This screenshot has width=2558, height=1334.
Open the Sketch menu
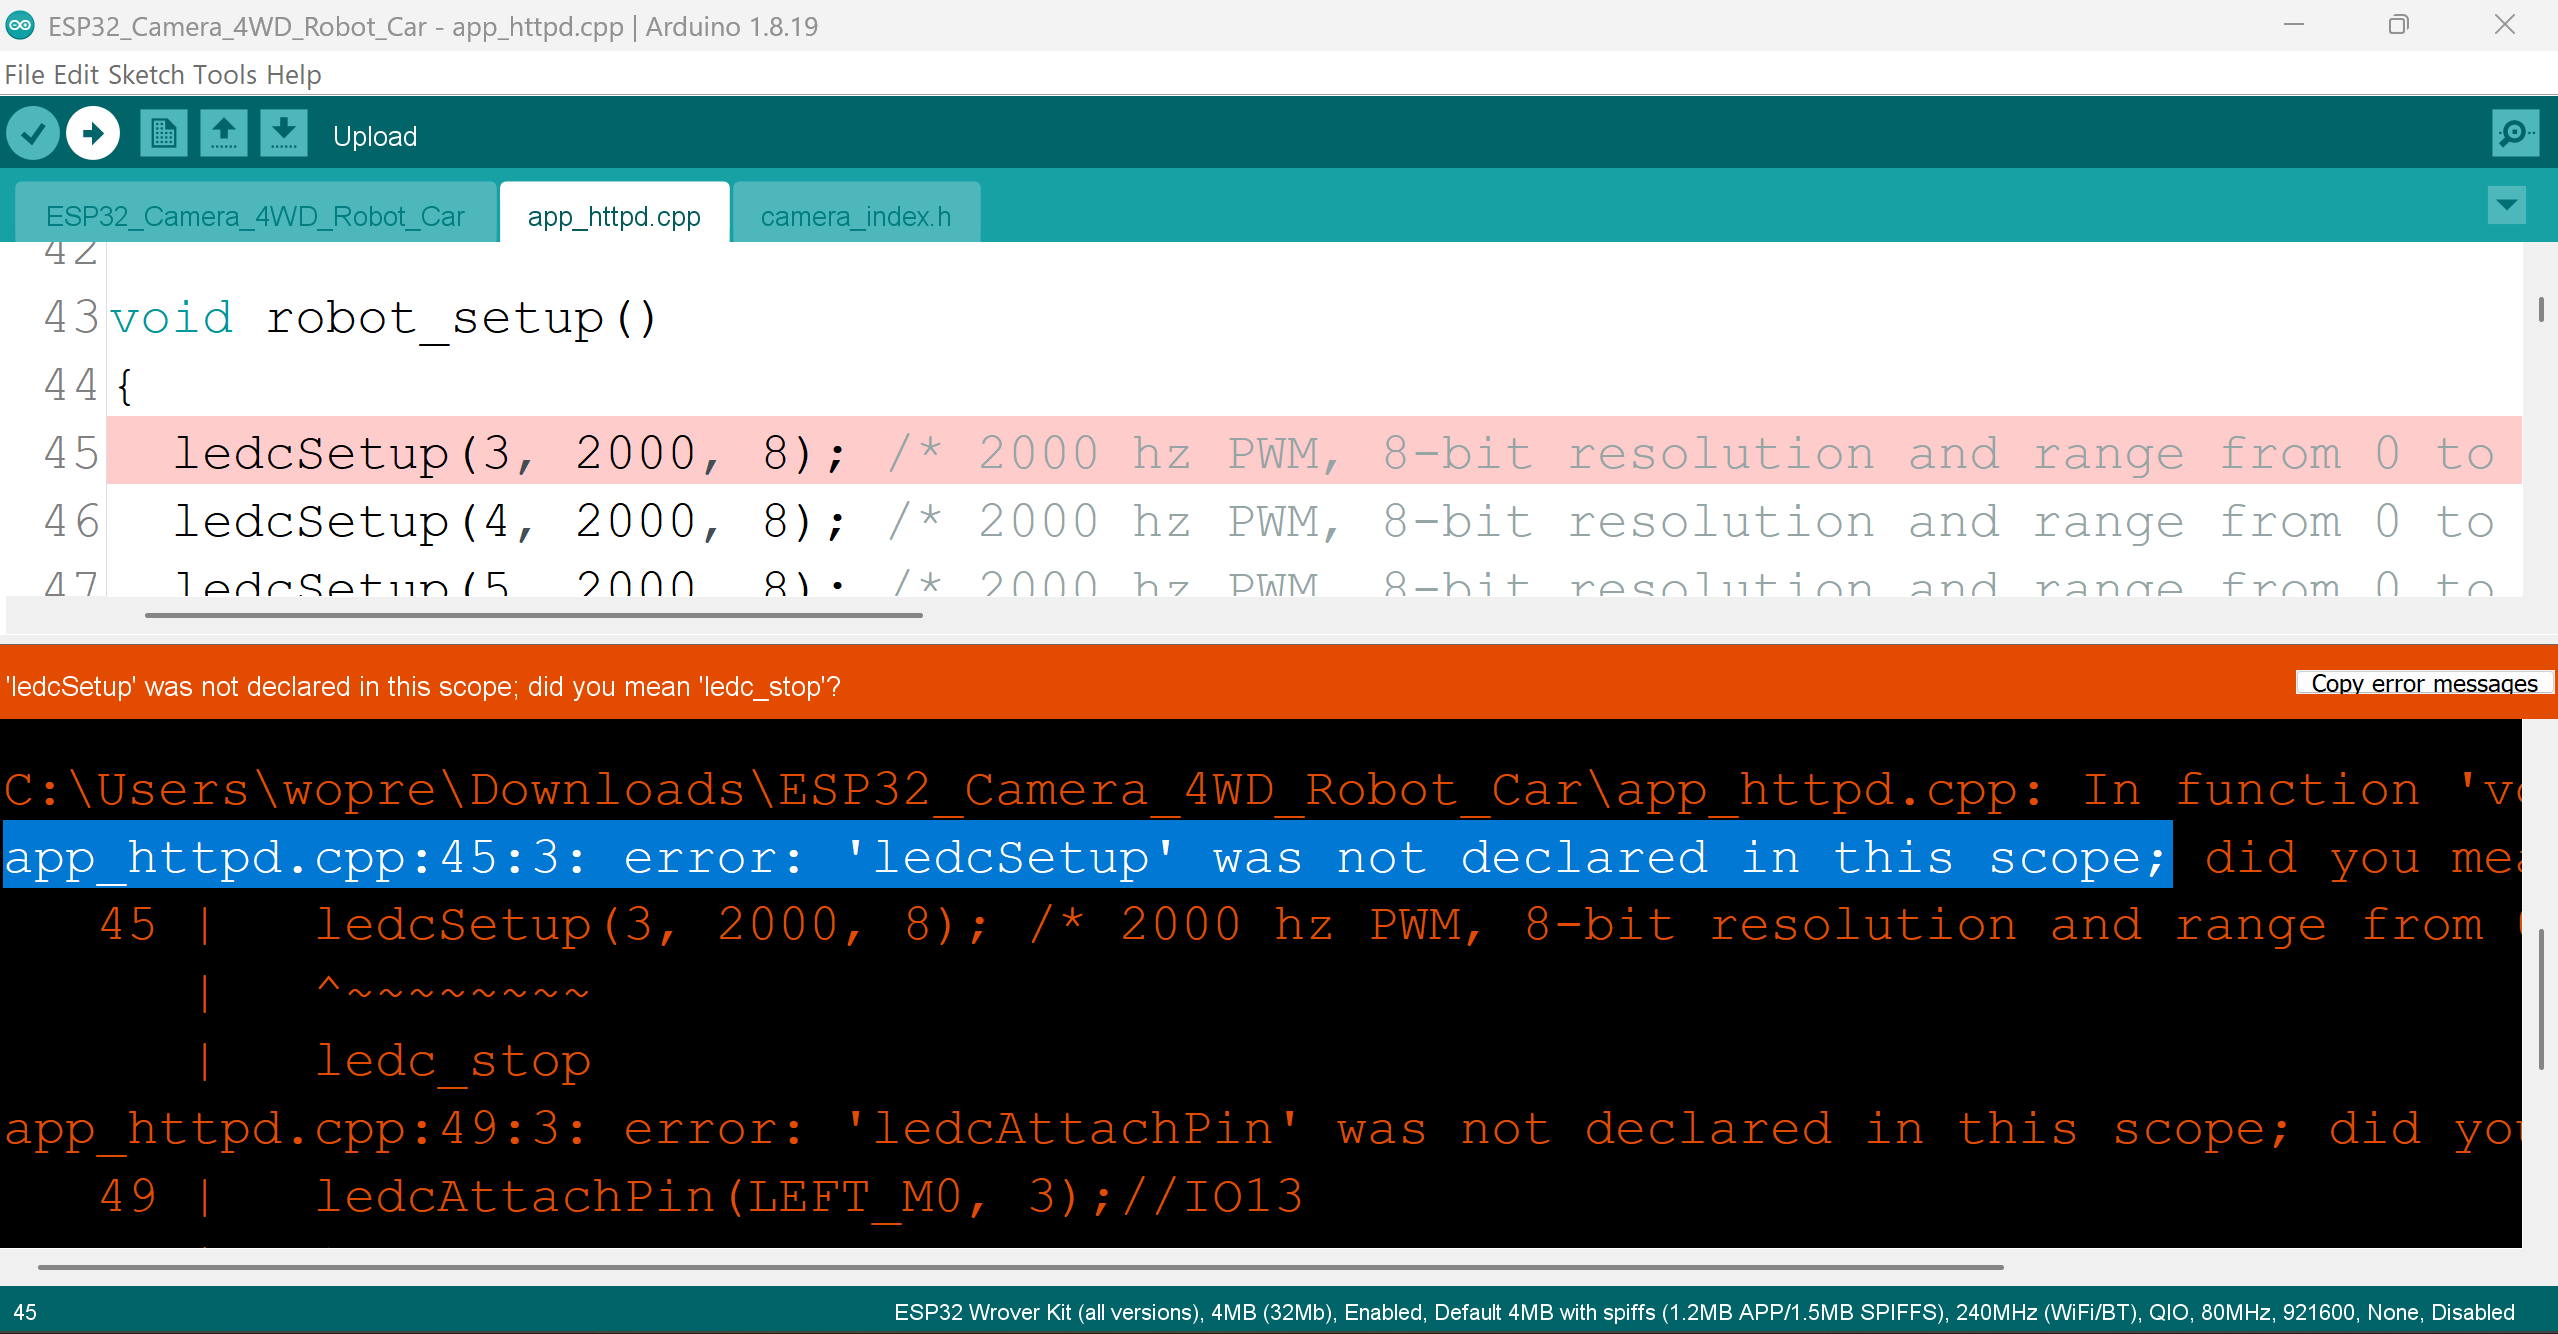tap(146, 75)
